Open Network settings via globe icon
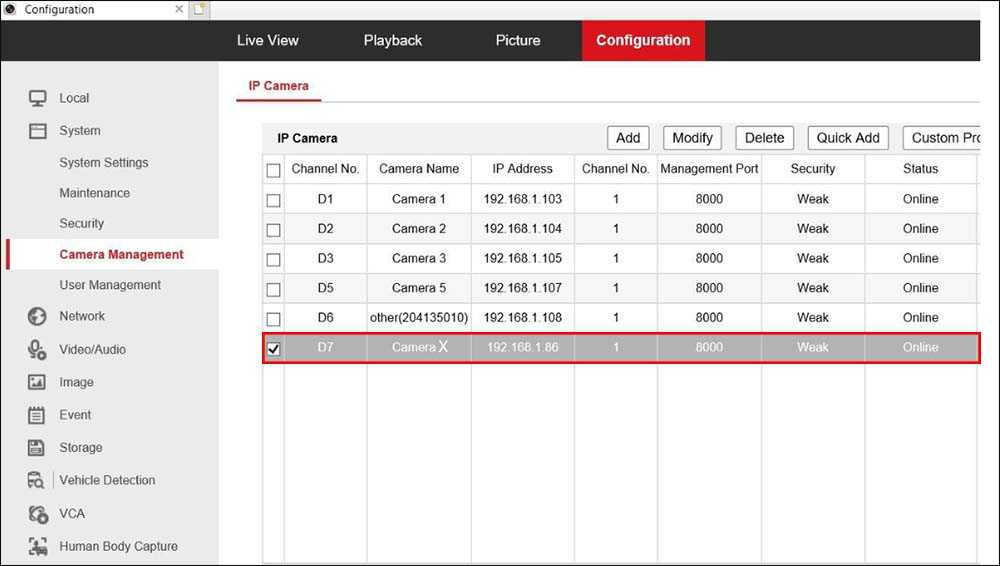 pyautogui.click(x=38, y=317)
